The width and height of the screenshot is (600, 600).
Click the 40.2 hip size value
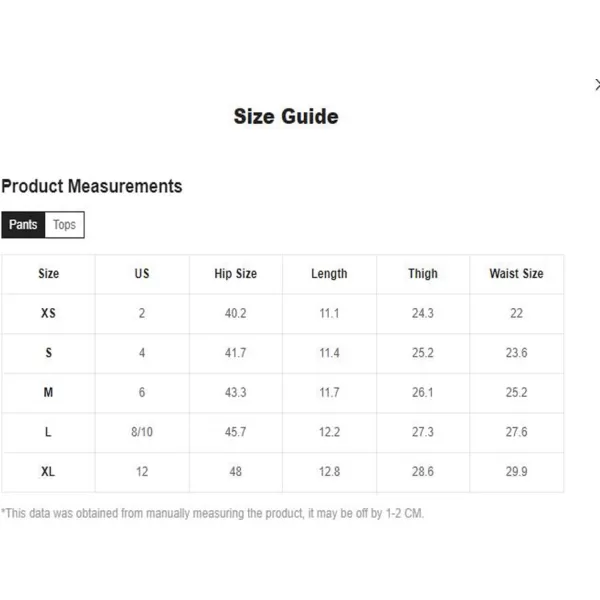(x=235, y=313)
